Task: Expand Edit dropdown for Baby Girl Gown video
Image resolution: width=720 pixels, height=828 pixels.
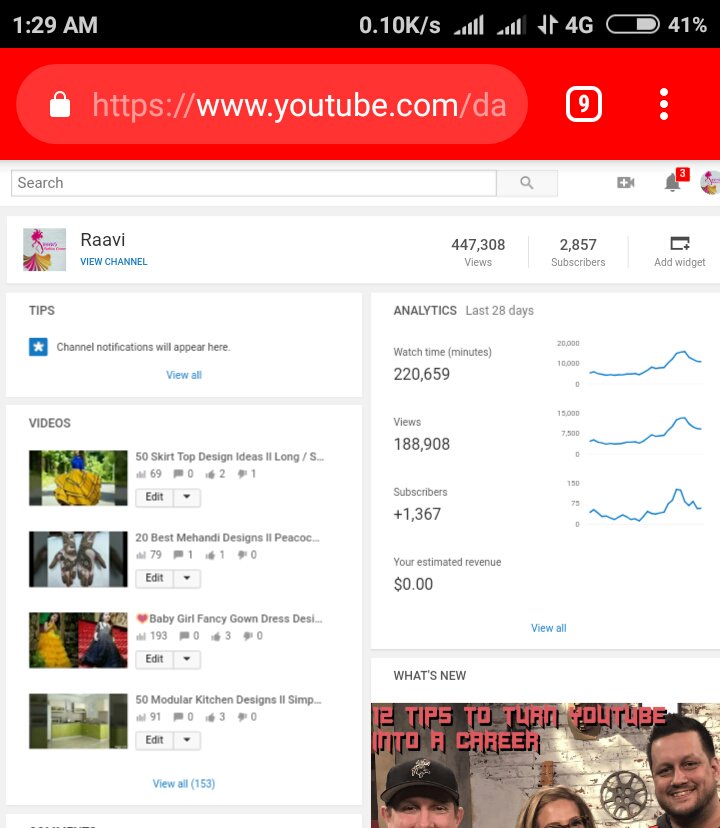Action: tap(186, 659)
